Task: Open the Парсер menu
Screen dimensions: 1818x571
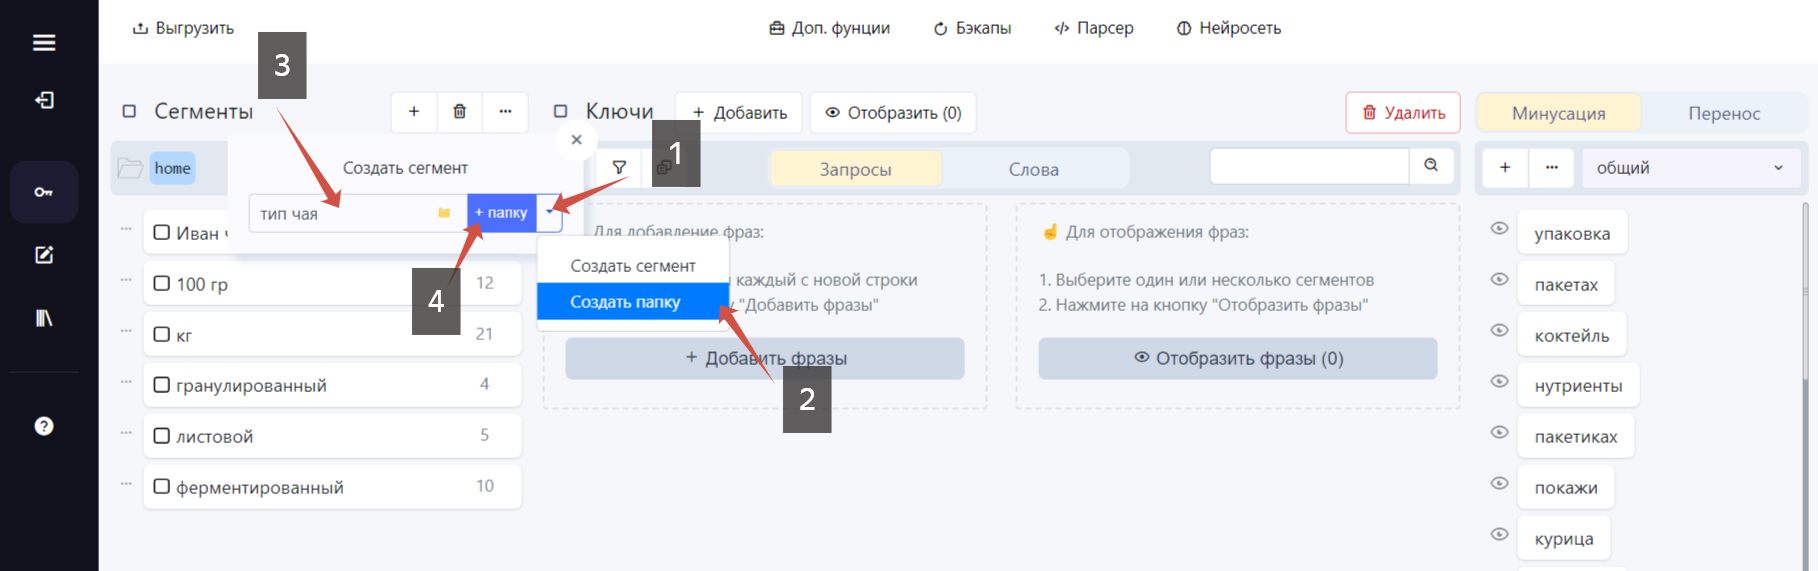Action: (1094, 28)
